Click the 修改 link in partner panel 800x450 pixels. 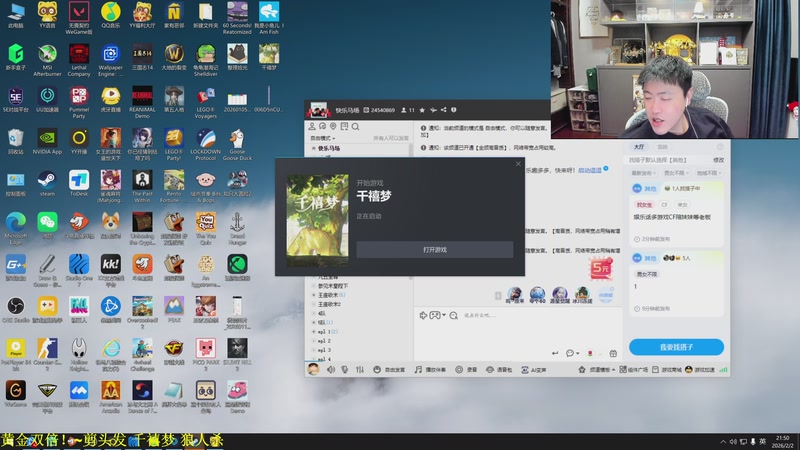point(718,160)
